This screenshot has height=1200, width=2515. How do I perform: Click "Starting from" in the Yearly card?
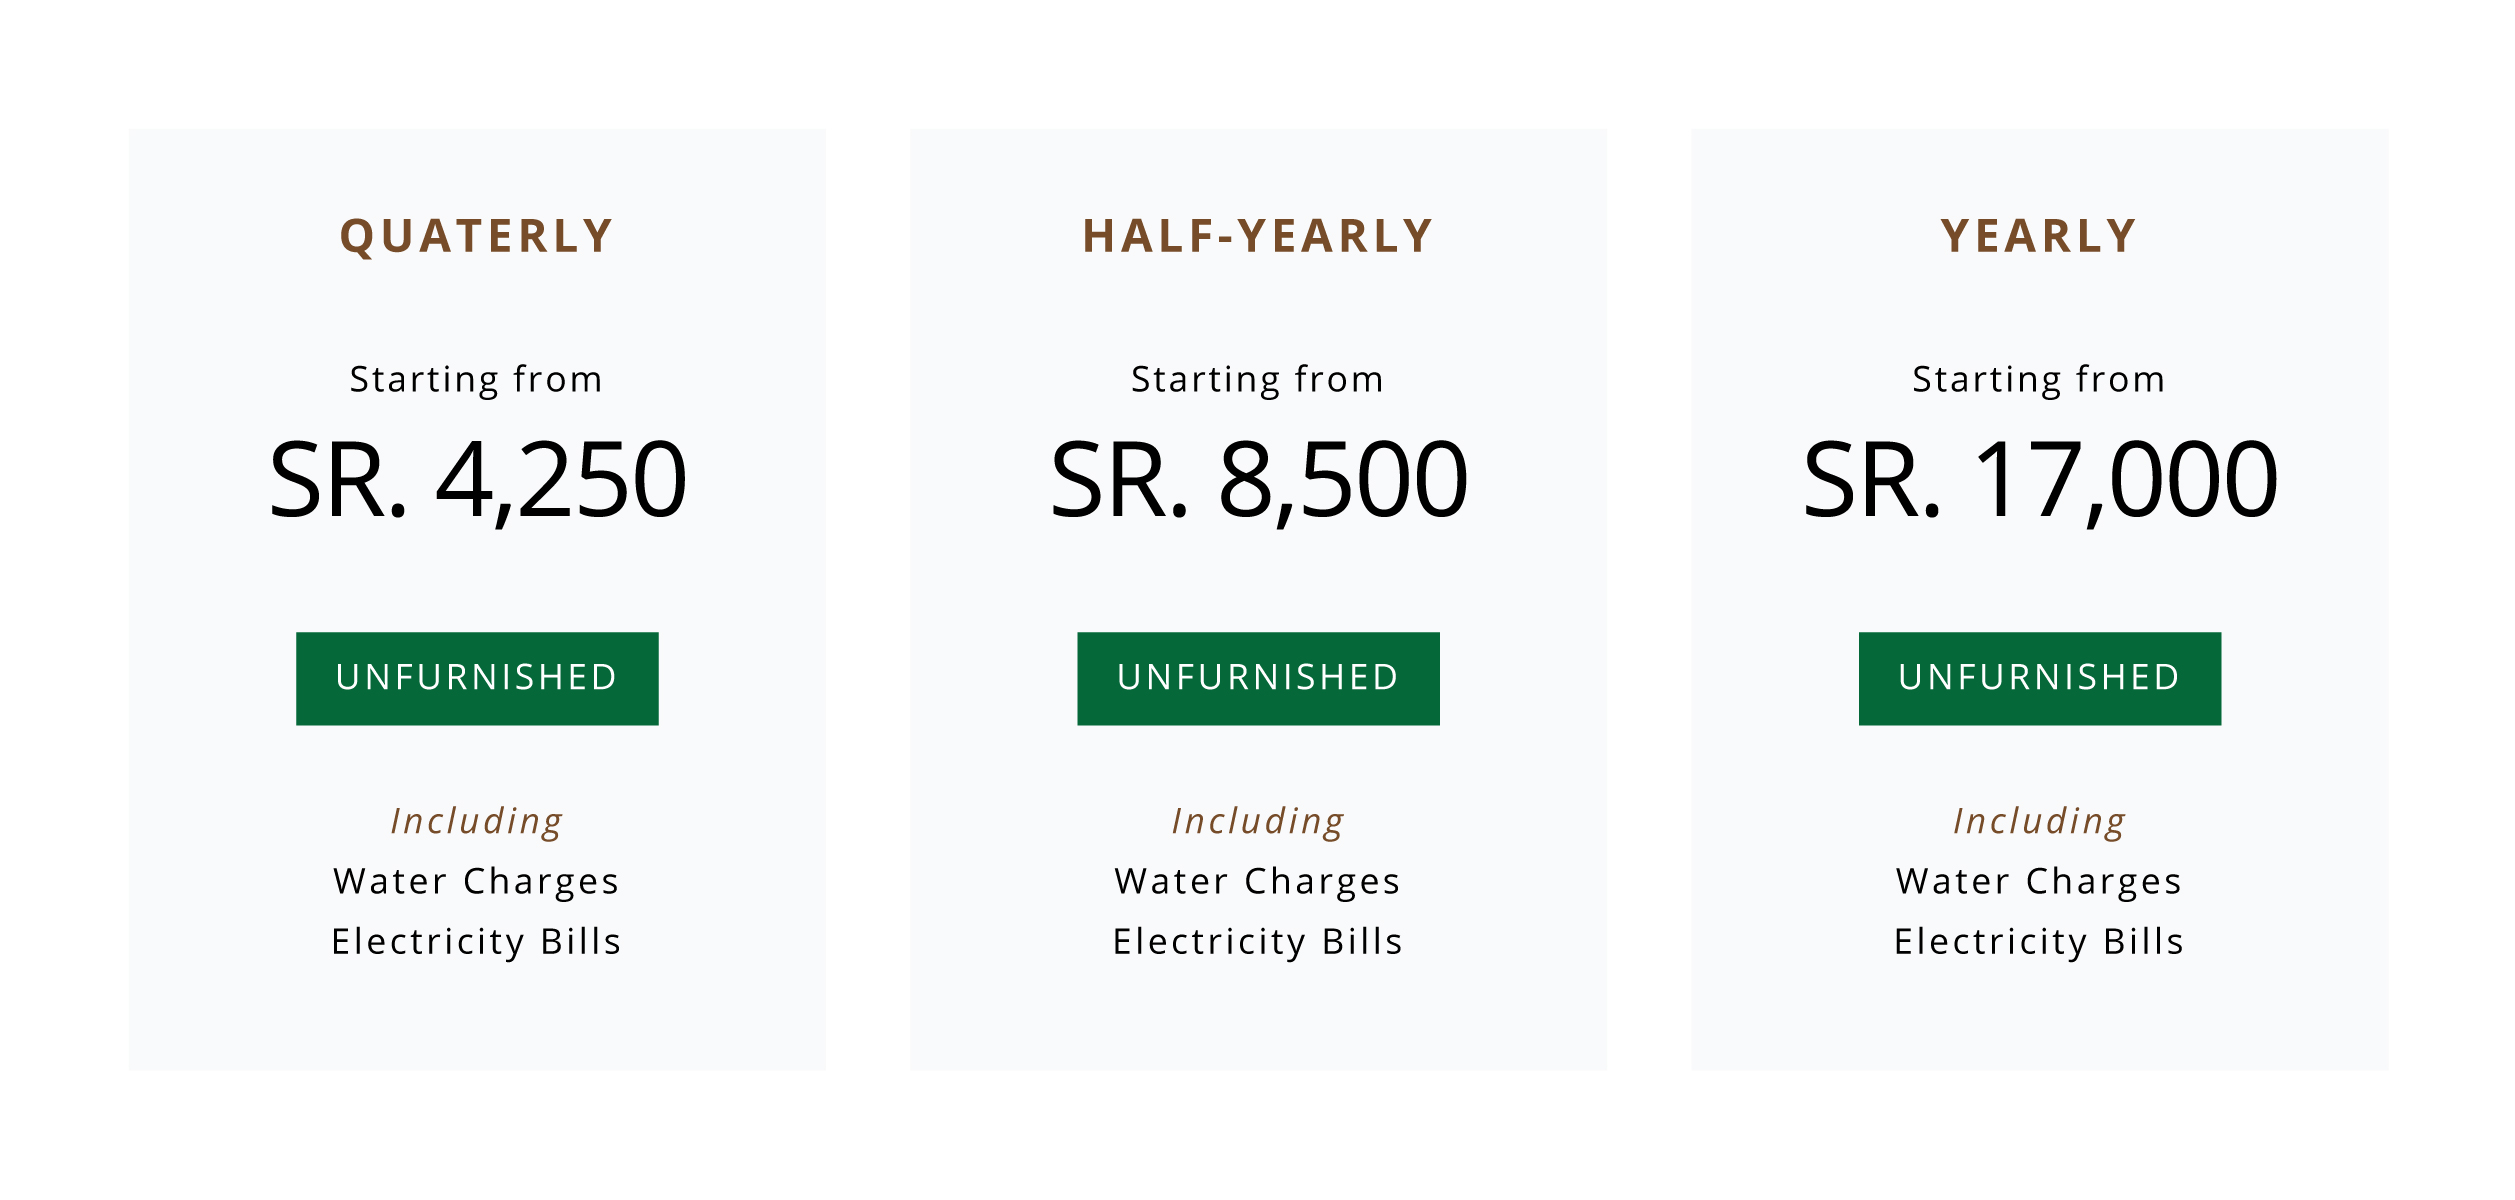(x=2039, y=380)
